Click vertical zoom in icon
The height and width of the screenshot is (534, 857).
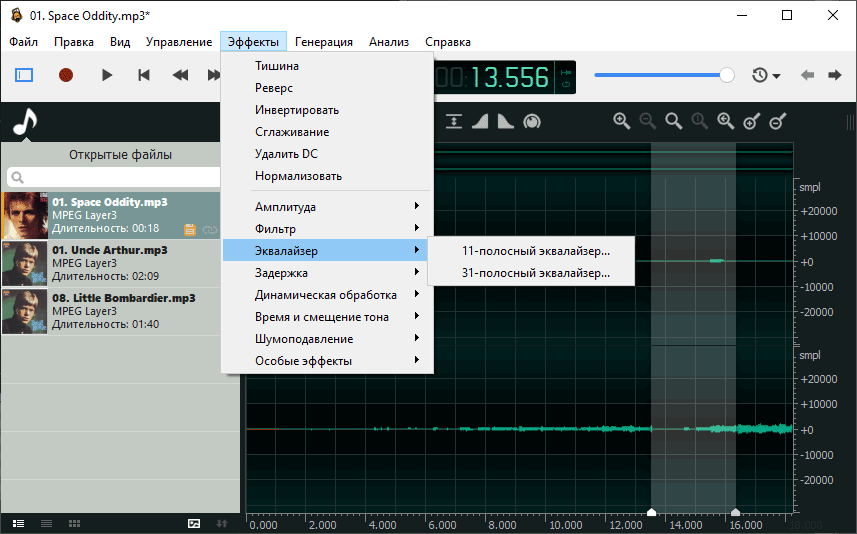click(x=752, y=121)
